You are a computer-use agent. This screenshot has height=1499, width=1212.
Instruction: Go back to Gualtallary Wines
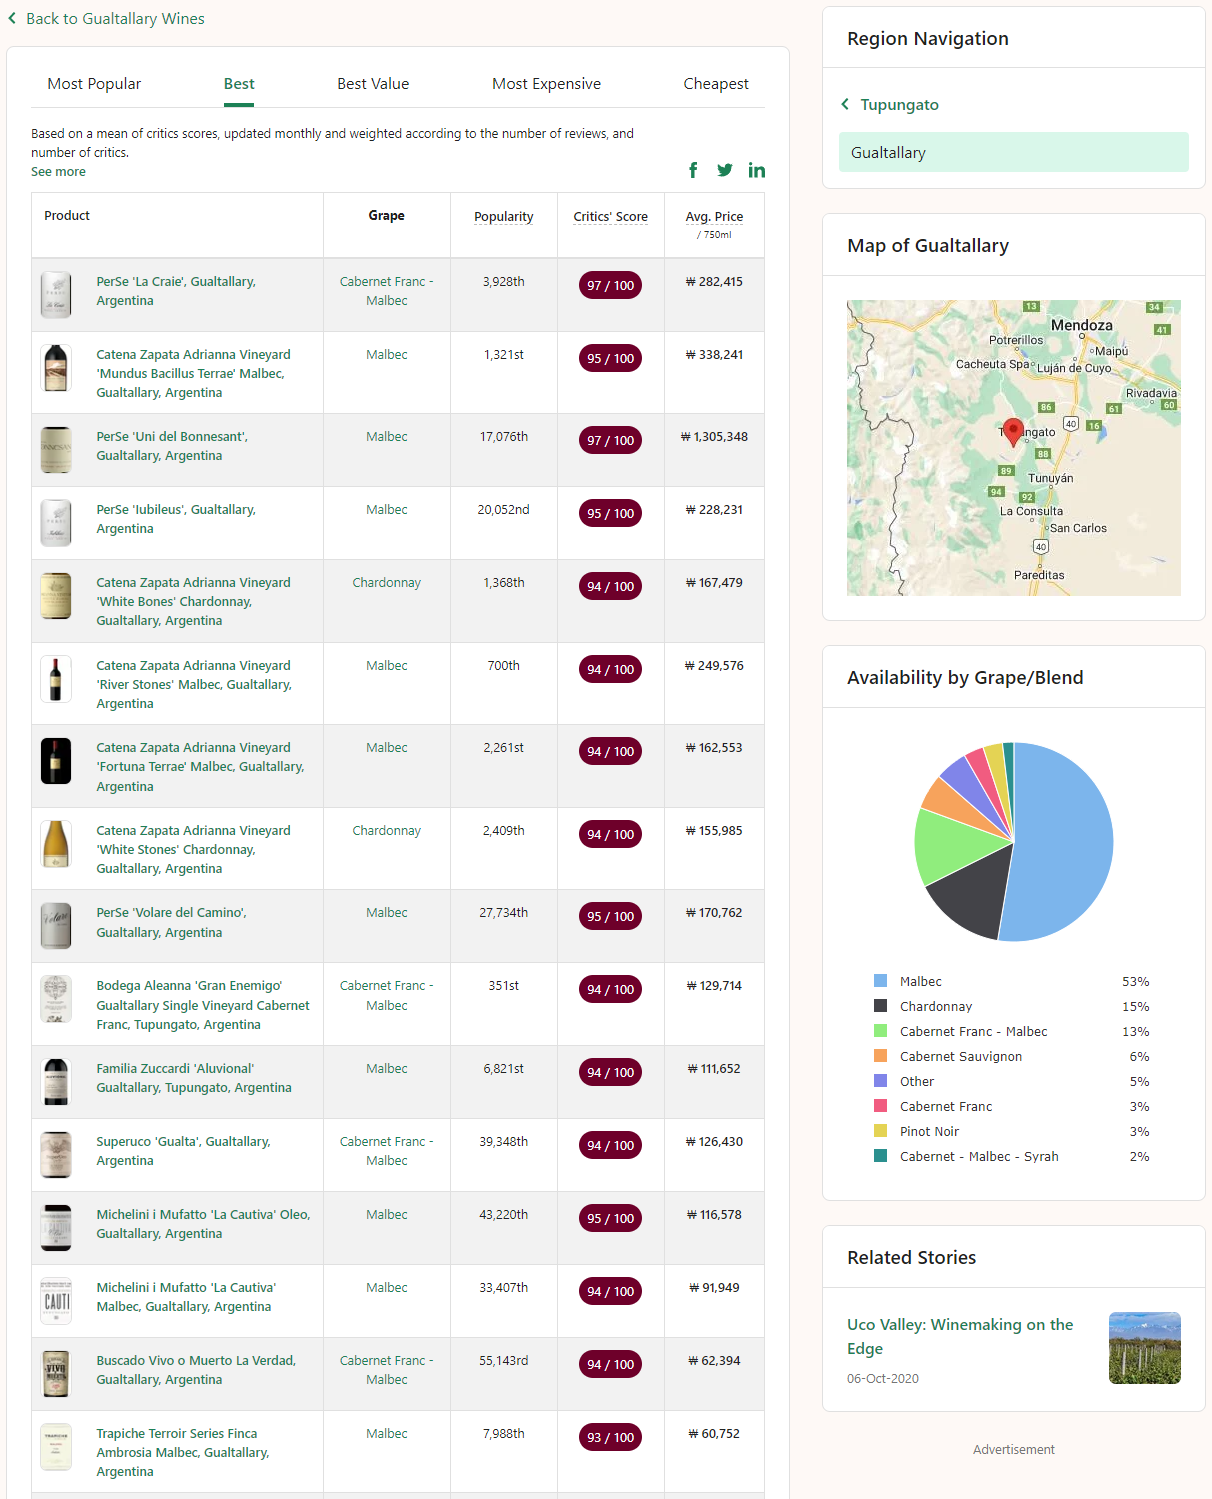pos(115,18)
